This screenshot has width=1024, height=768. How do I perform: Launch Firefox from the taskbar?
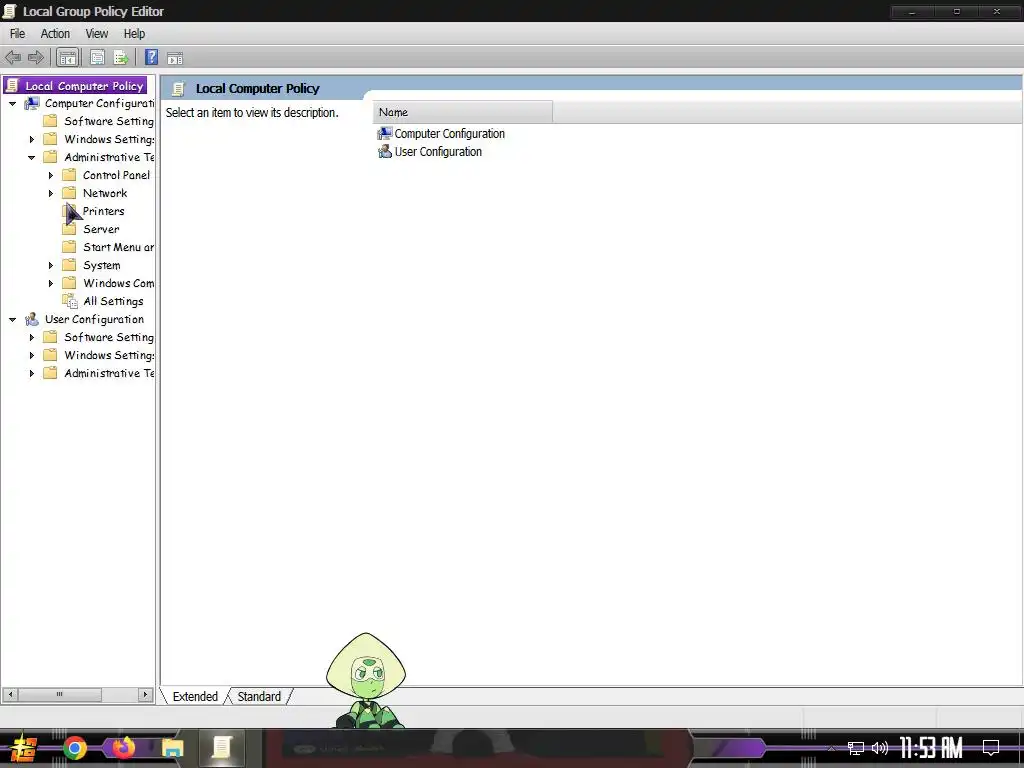coord(123,748)
